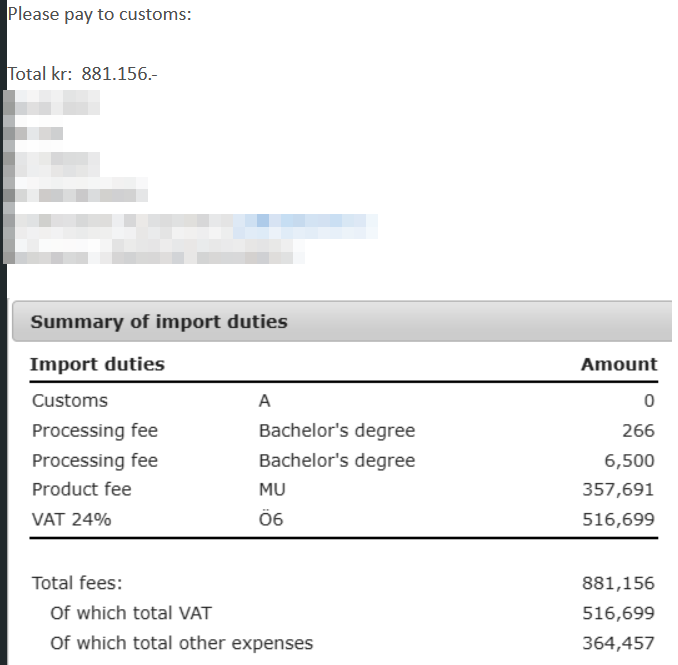Select the total fees amount 881,156
Screen dimensions: 678x665
click(618, 583)
